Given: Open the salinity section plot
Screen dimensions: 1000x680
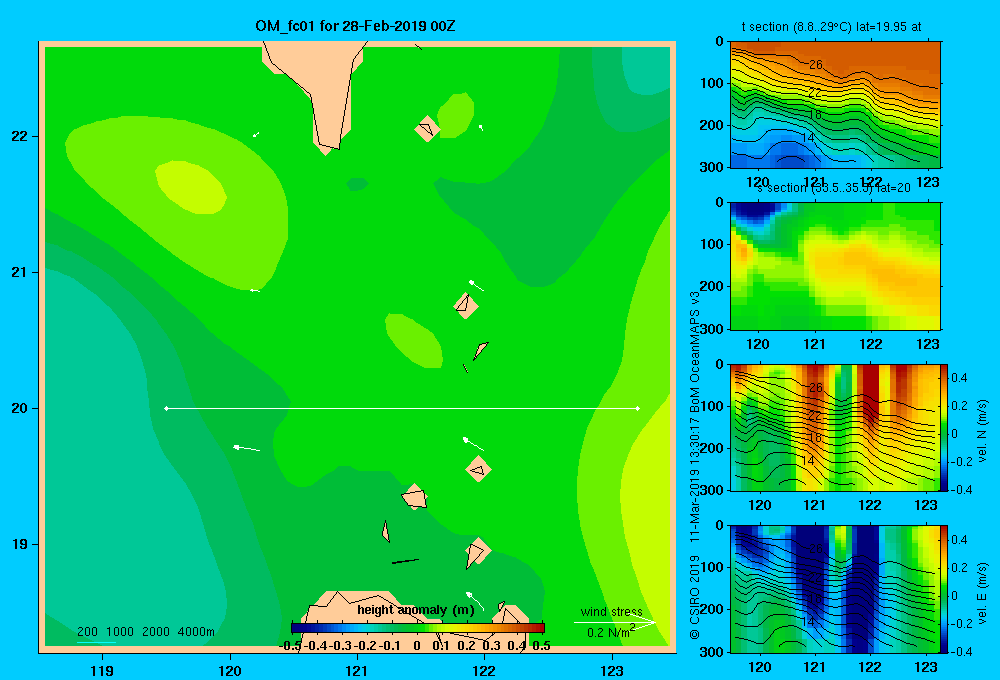Looking at the screenshot, I should click(x=835, y=266).
